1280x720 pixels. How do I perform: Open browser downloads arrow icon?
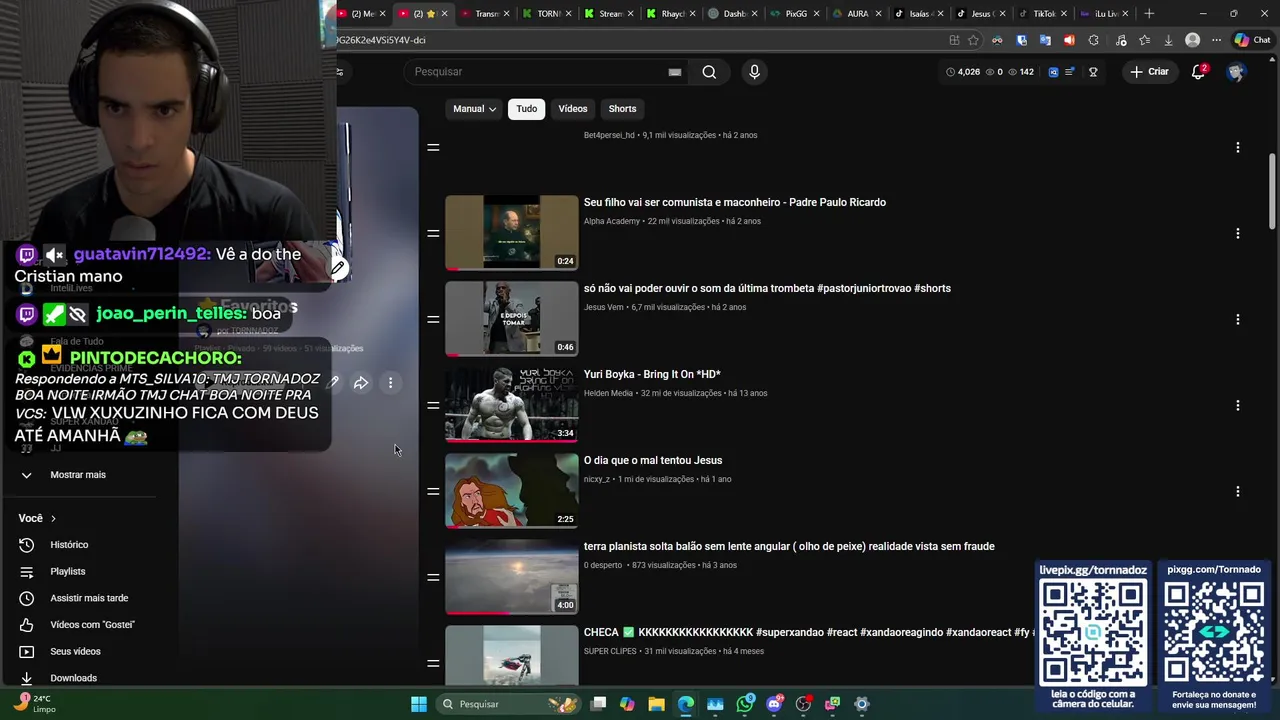tap(1168, 40)
